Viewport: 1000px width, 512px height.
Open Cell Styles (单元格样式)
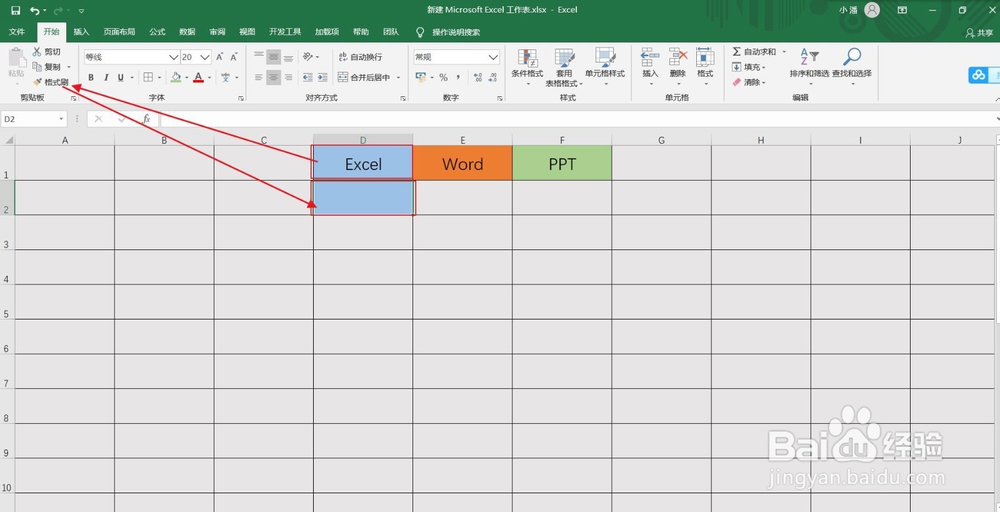tap(605, 68)
